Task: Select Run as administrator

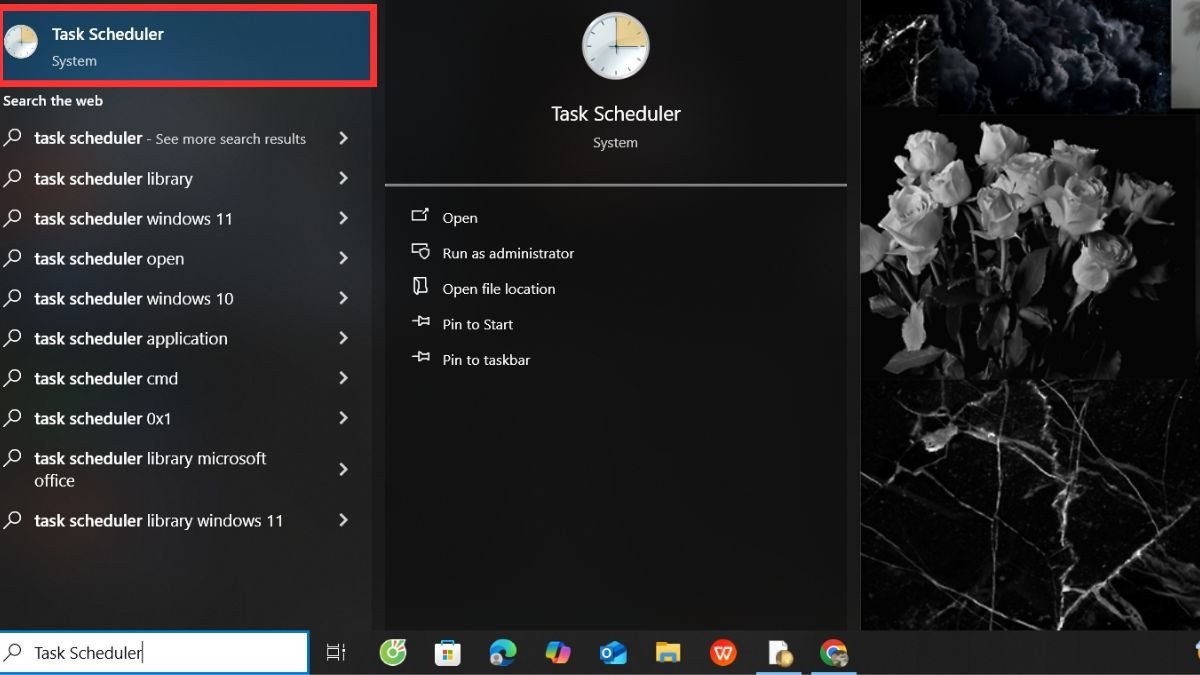Action: click(x=508, y=253)
